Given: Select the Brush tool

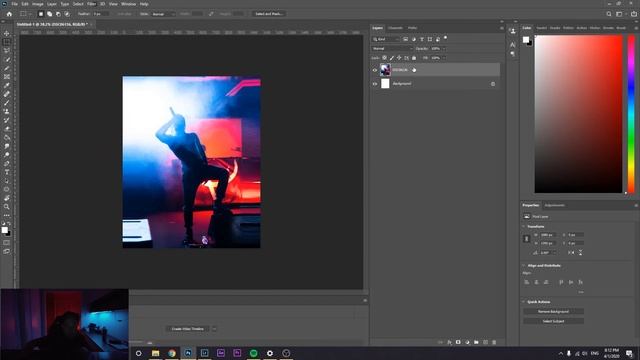Looking at the screenshot, I should 7,102.
